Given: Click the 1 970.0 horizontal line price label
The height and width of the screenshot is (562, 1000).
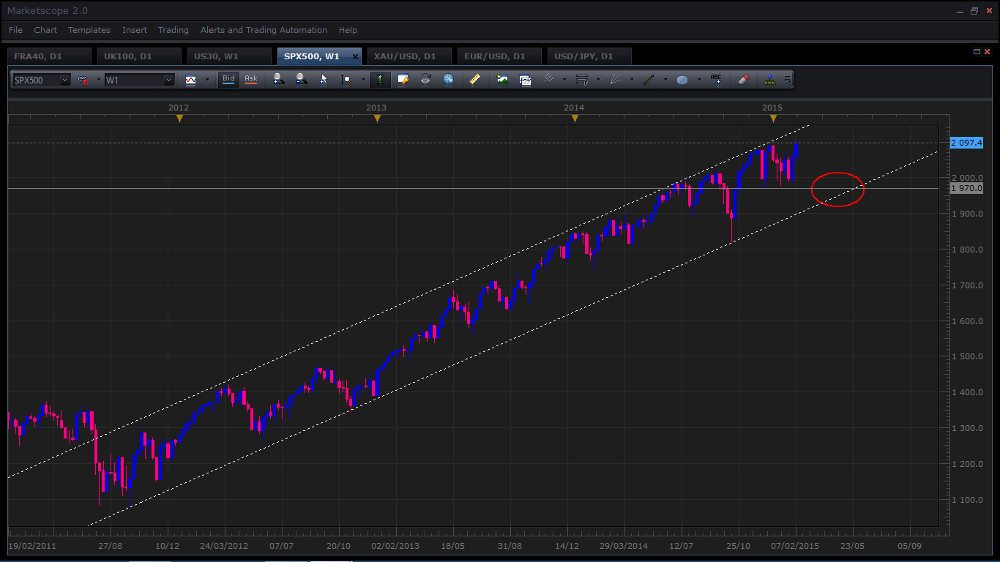Looking at the screenshot, I should tap(966, 188).
